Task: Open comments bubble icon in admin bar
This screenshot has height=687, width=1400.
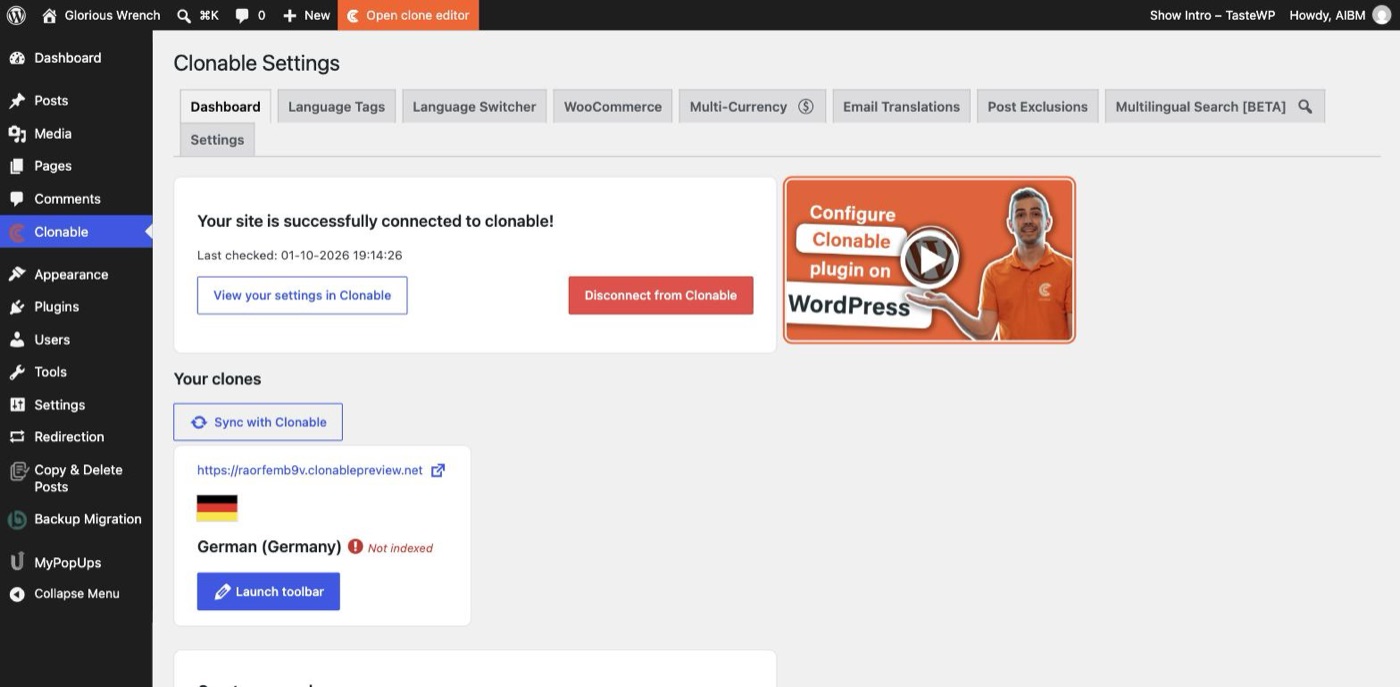Action: [242, 15]
